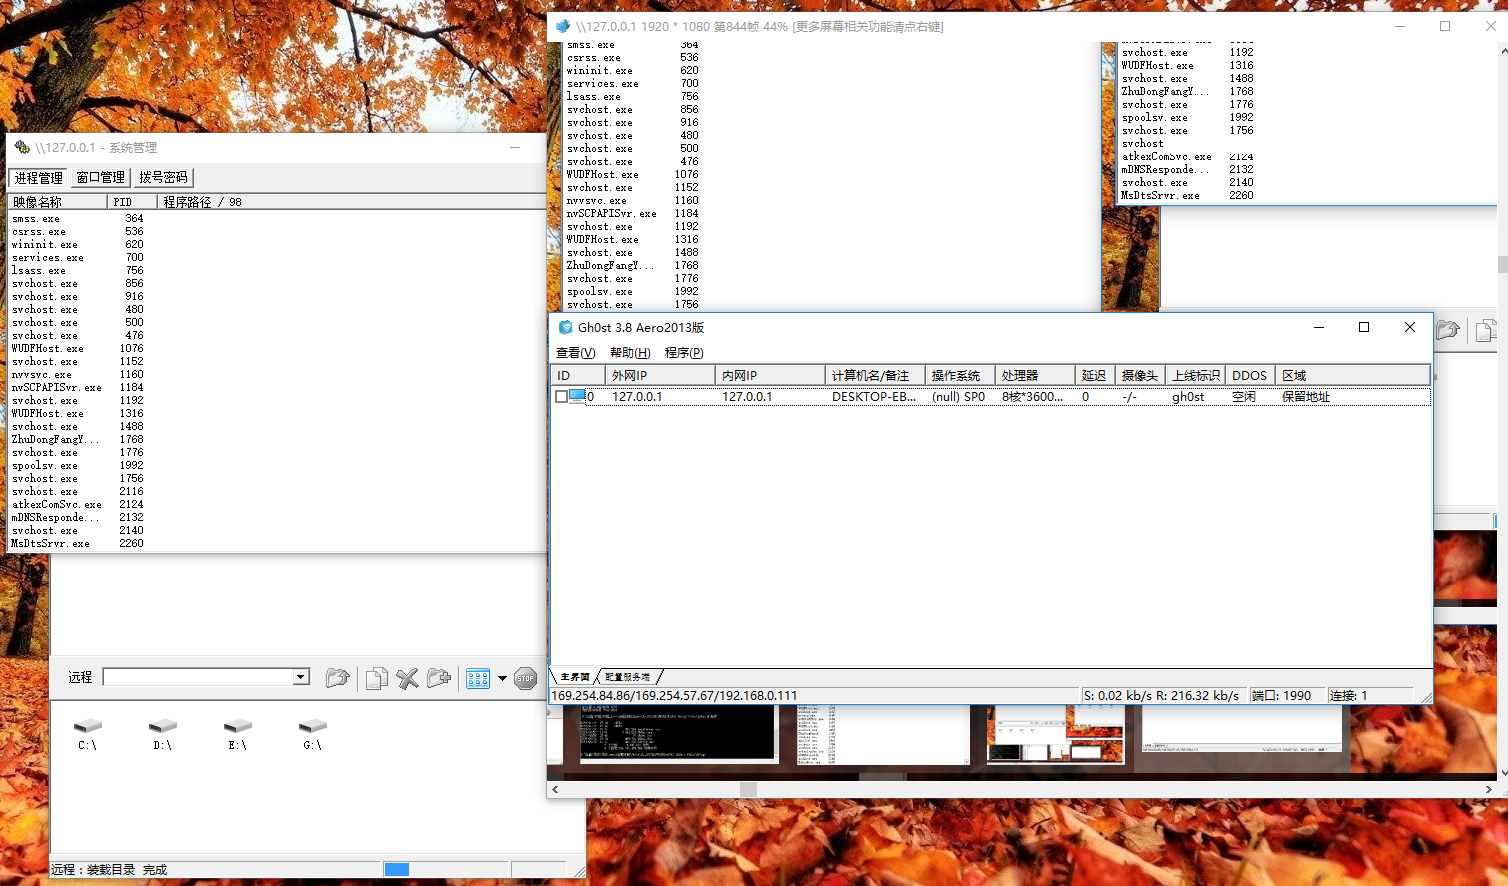Sort by the 上线标识 column header
Viewport: 1508px width, 886px height.
(x=1196, y=376)
